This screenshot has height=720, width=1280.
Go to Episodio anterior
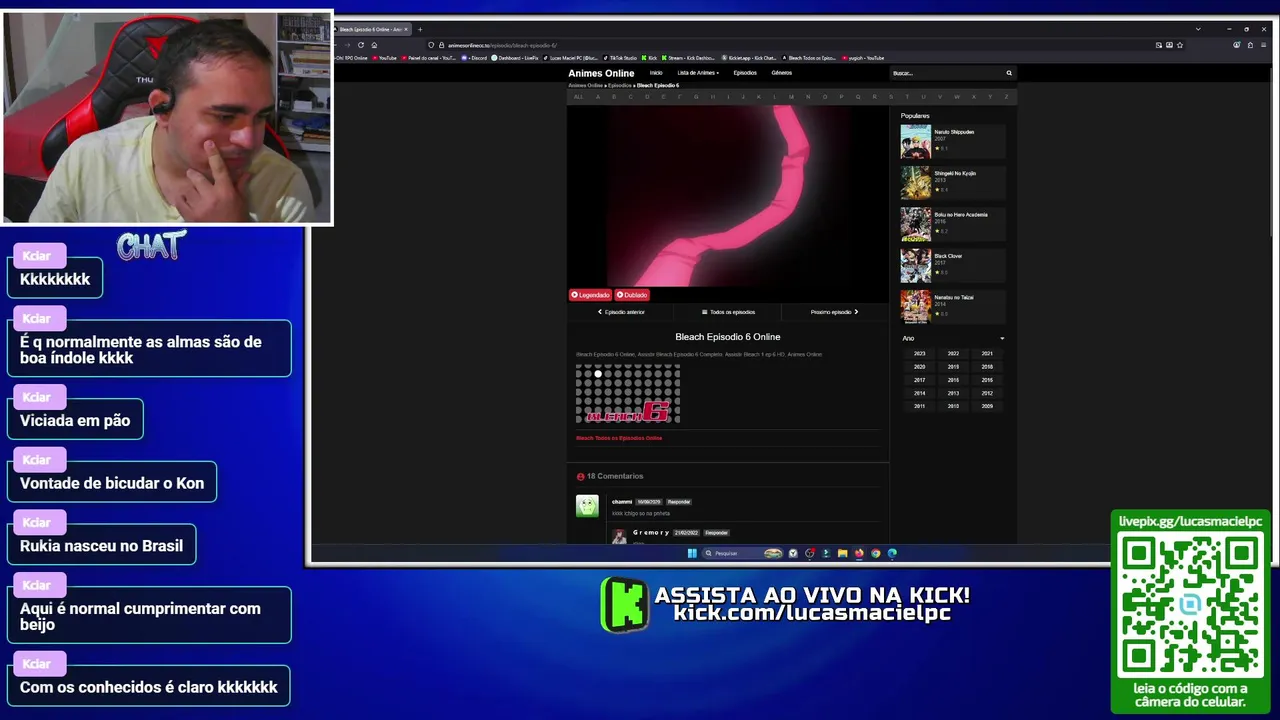click(621, 312)
